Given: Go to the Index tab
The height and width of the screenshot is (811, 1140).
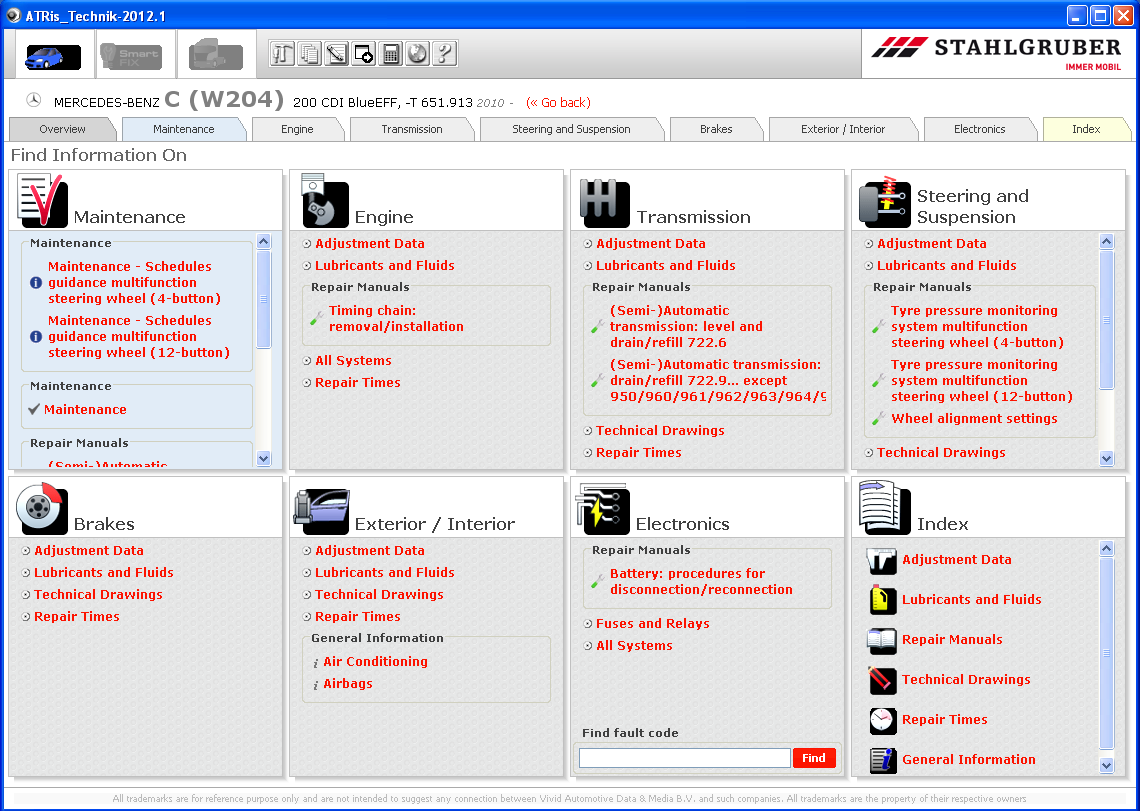Looking at the screenshot, I should point(1086,129).
